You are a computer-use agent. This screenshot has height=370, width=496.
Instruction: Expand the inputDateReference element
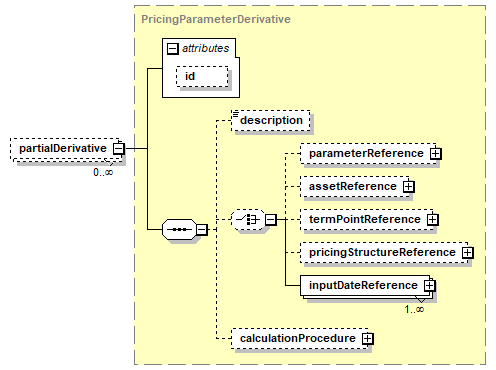[429, 286]
